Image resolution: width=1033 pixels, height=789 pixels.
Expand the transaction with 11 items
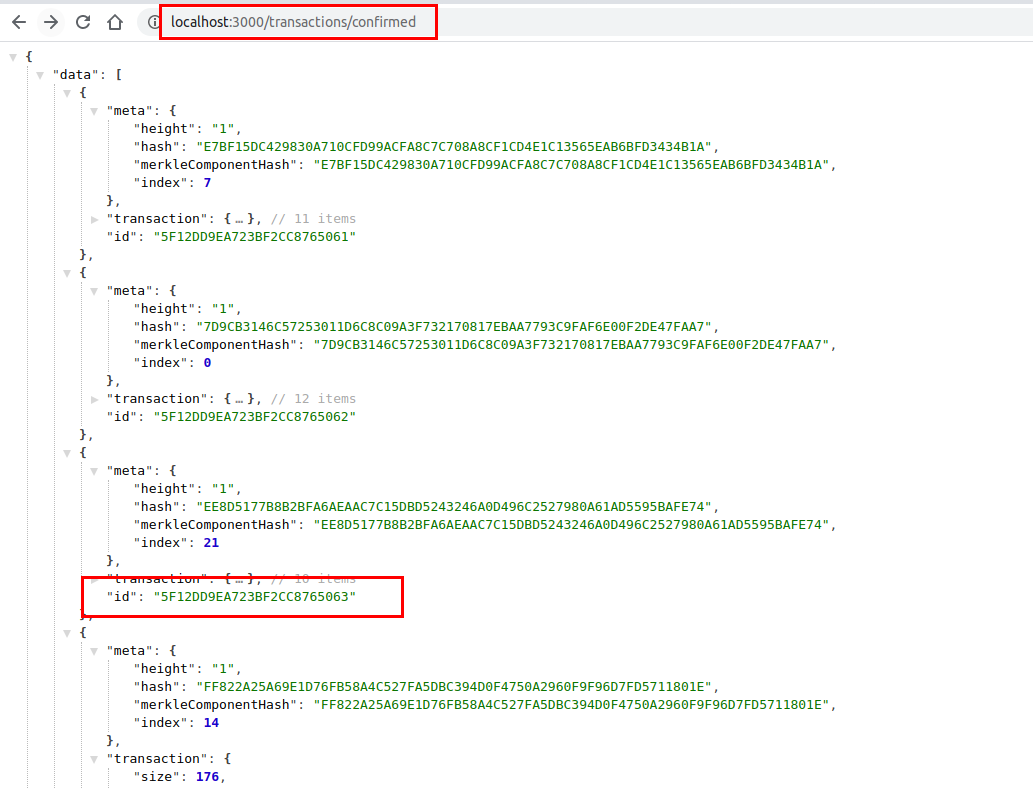pyautogui.click(x=94, y=219)
